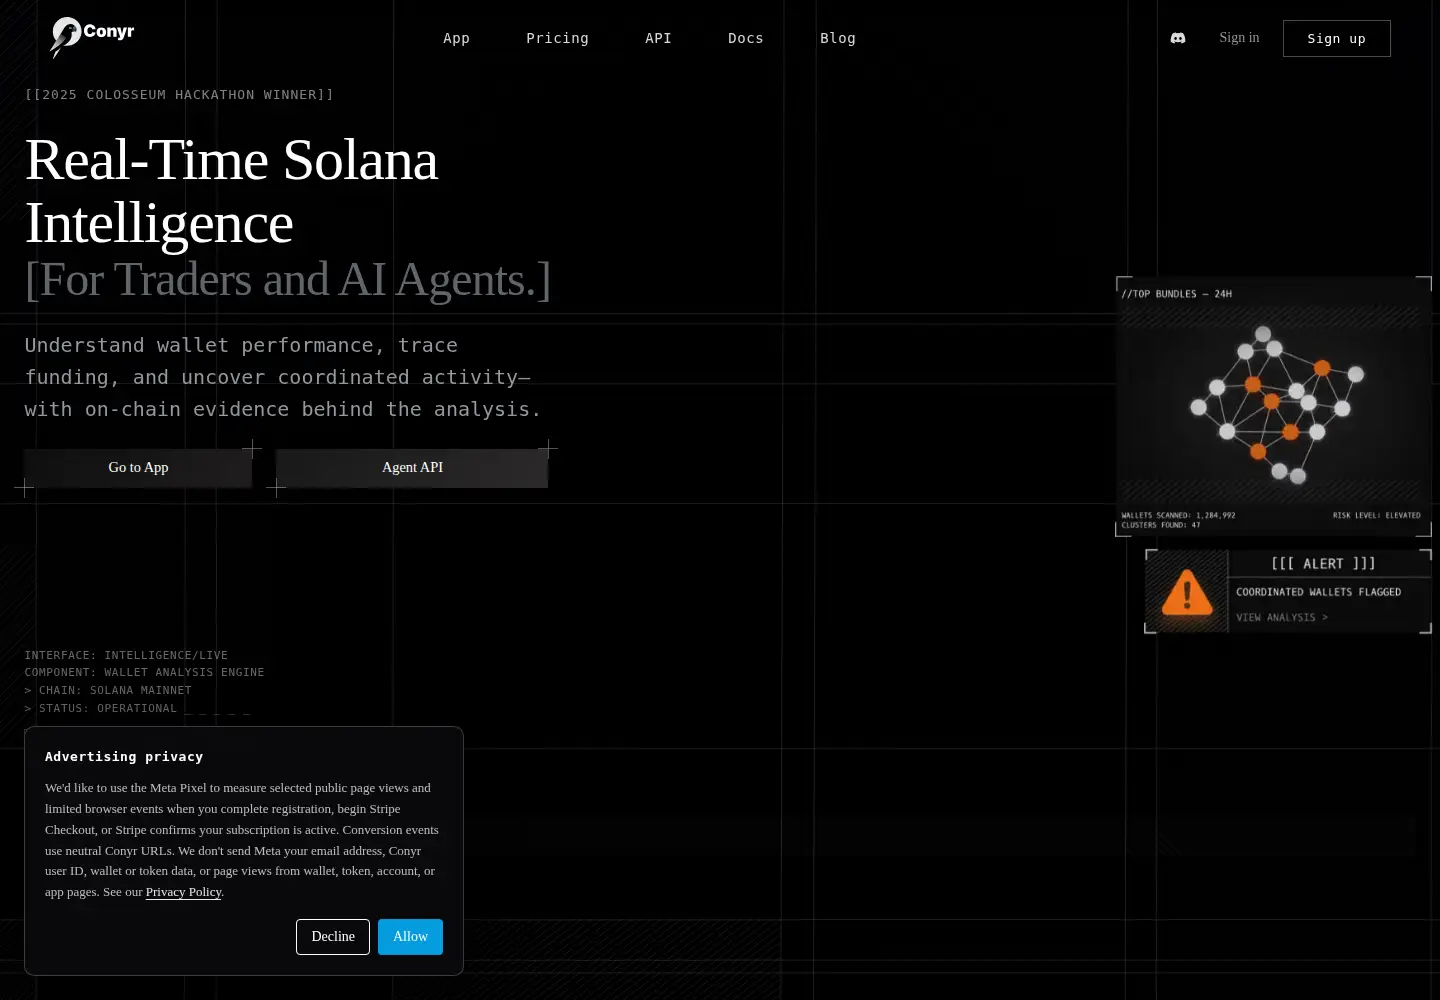The height and width of the screenshot is (1000, 1440).
Task: Click '> STATUS: OPERATIONAL' text
Action: pos(101,709)
